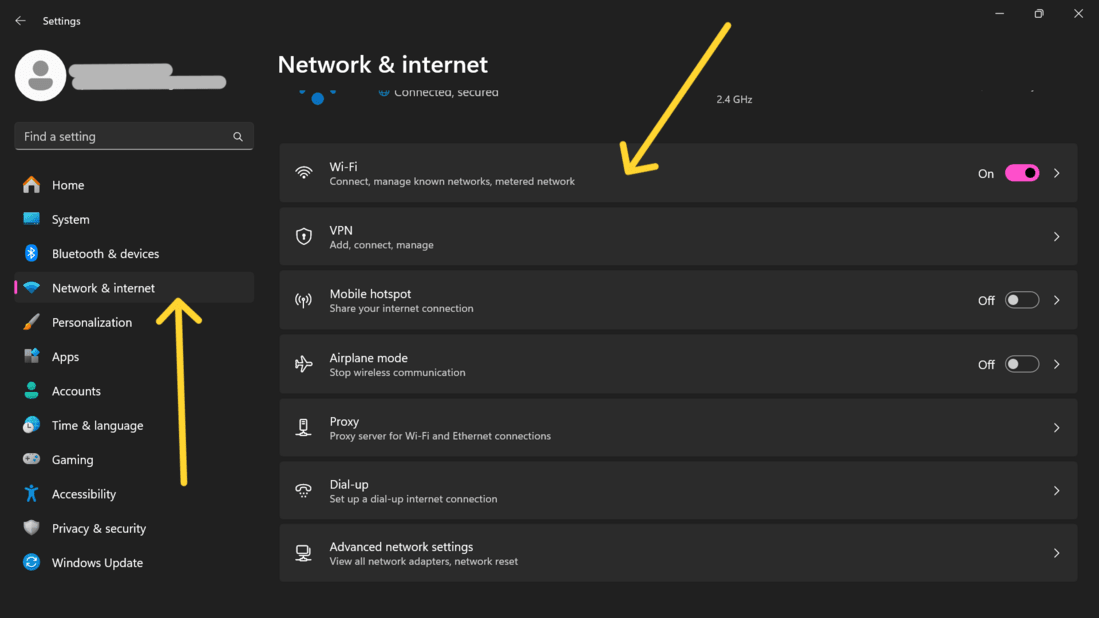Click the Find a setting search box
This screenshot has height=618, width=1099.
[x=124, y=137]
